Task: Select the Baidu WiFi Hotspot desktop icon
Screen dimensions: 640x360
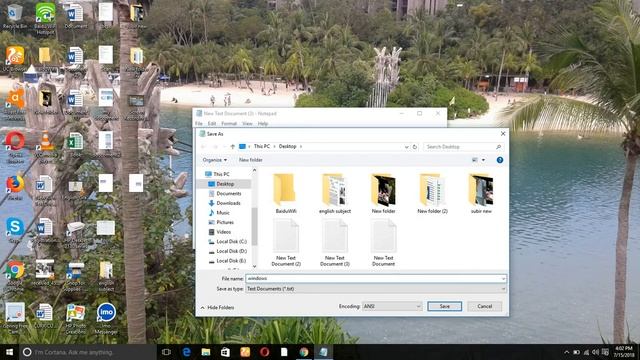Action: point(45,17)
